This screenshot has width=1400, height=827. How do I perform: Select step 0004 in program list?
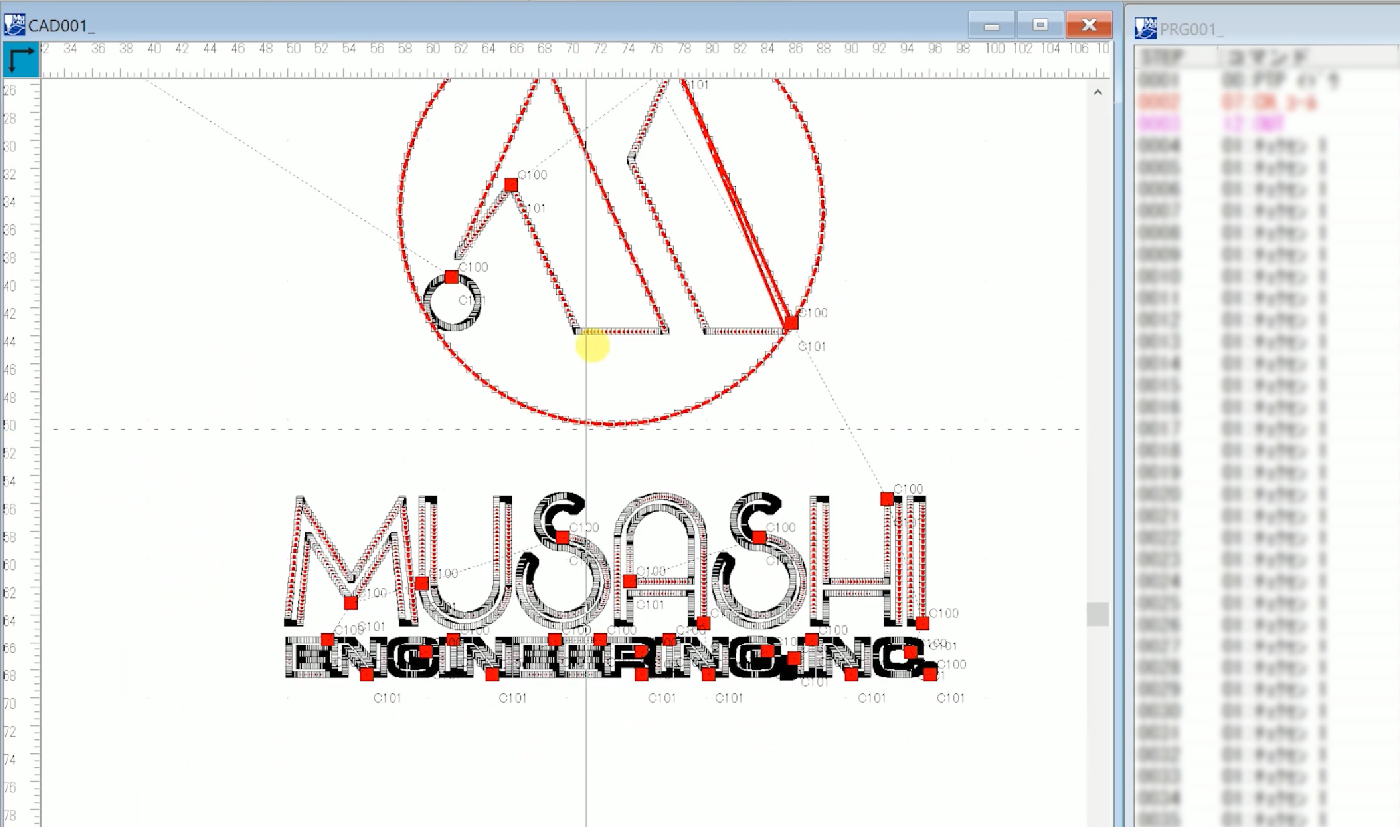pos(1267,145)
